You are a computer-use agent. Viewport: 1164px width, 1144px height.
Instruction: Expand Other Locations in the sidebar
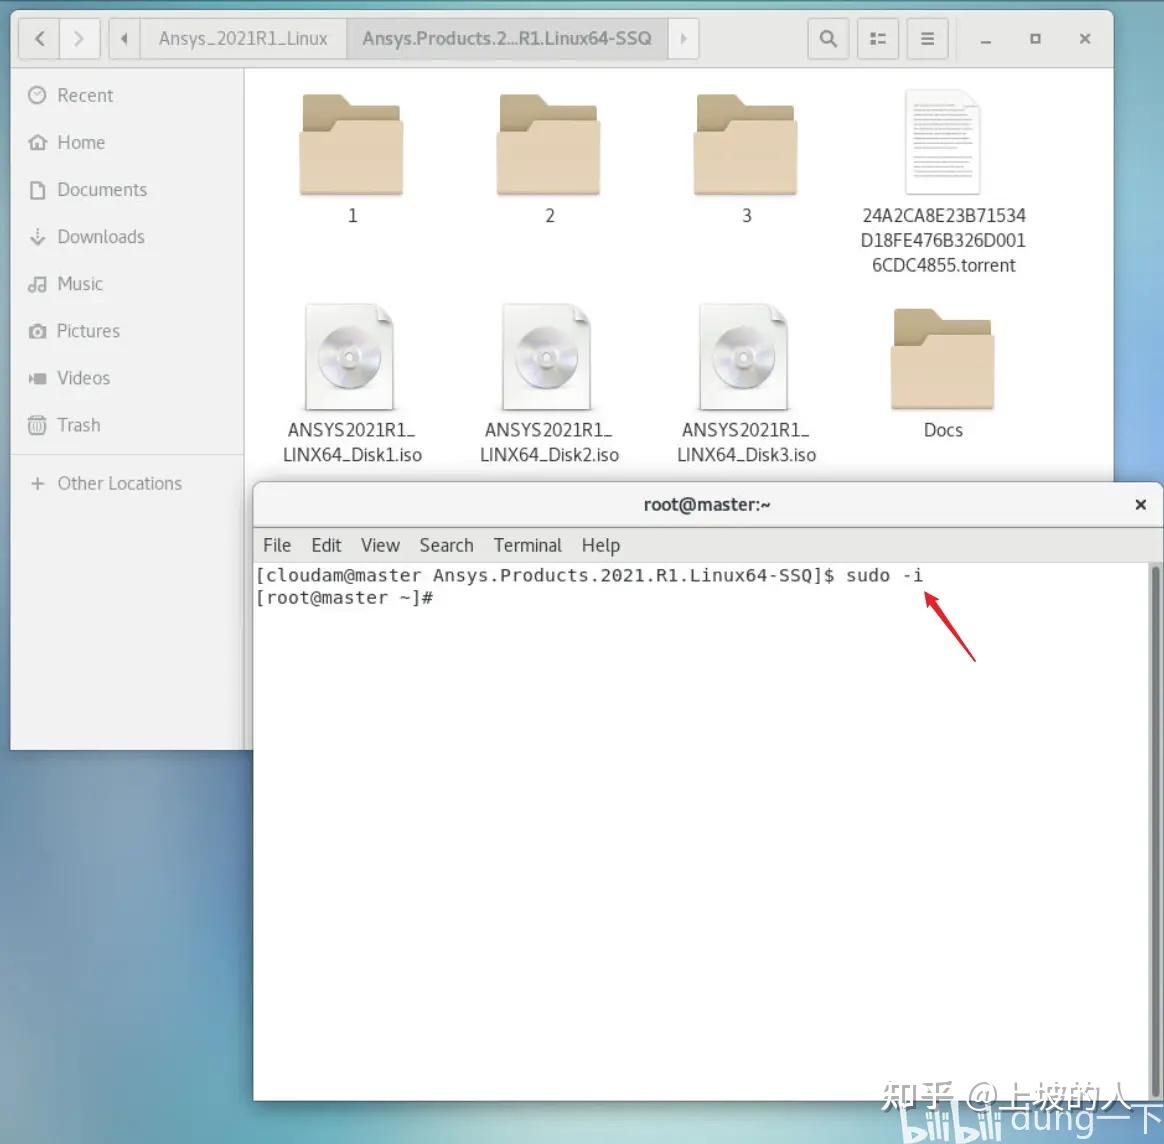pyautogui.click(x=119, y=483)
